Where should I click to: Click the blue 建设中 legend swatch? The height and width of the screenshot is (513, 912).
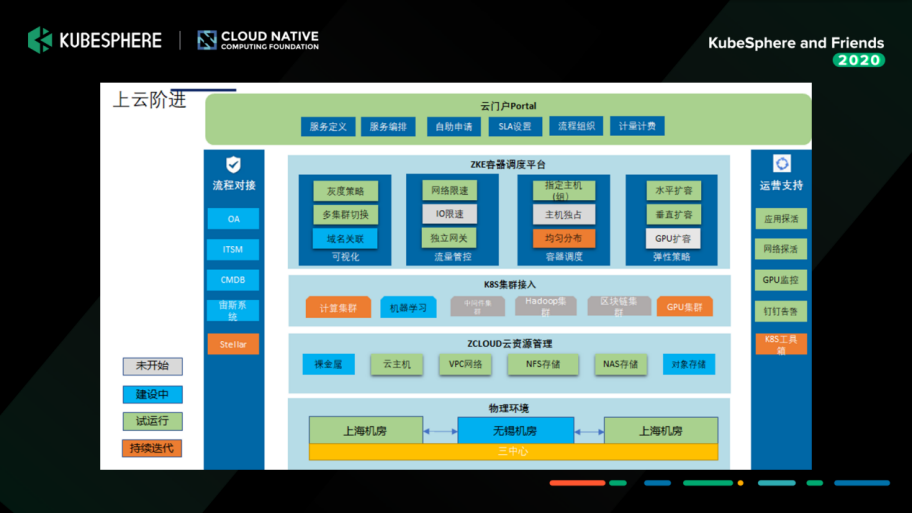152,394
